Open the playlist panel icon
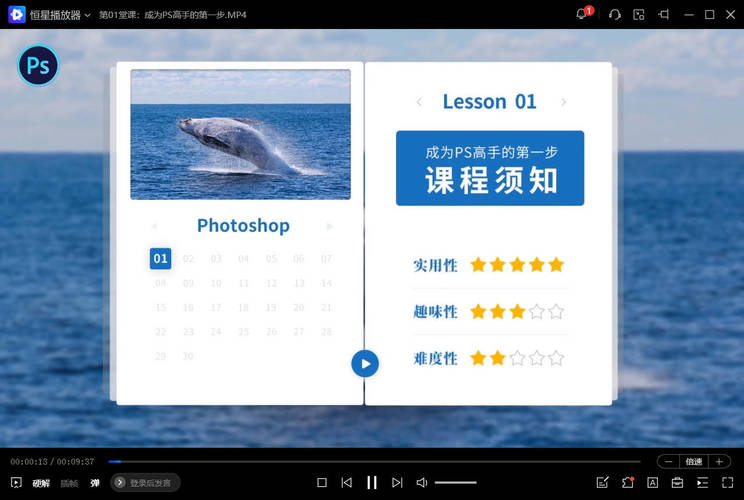The height and width of the screenshot is (500, 744). (x=702, y=482)
